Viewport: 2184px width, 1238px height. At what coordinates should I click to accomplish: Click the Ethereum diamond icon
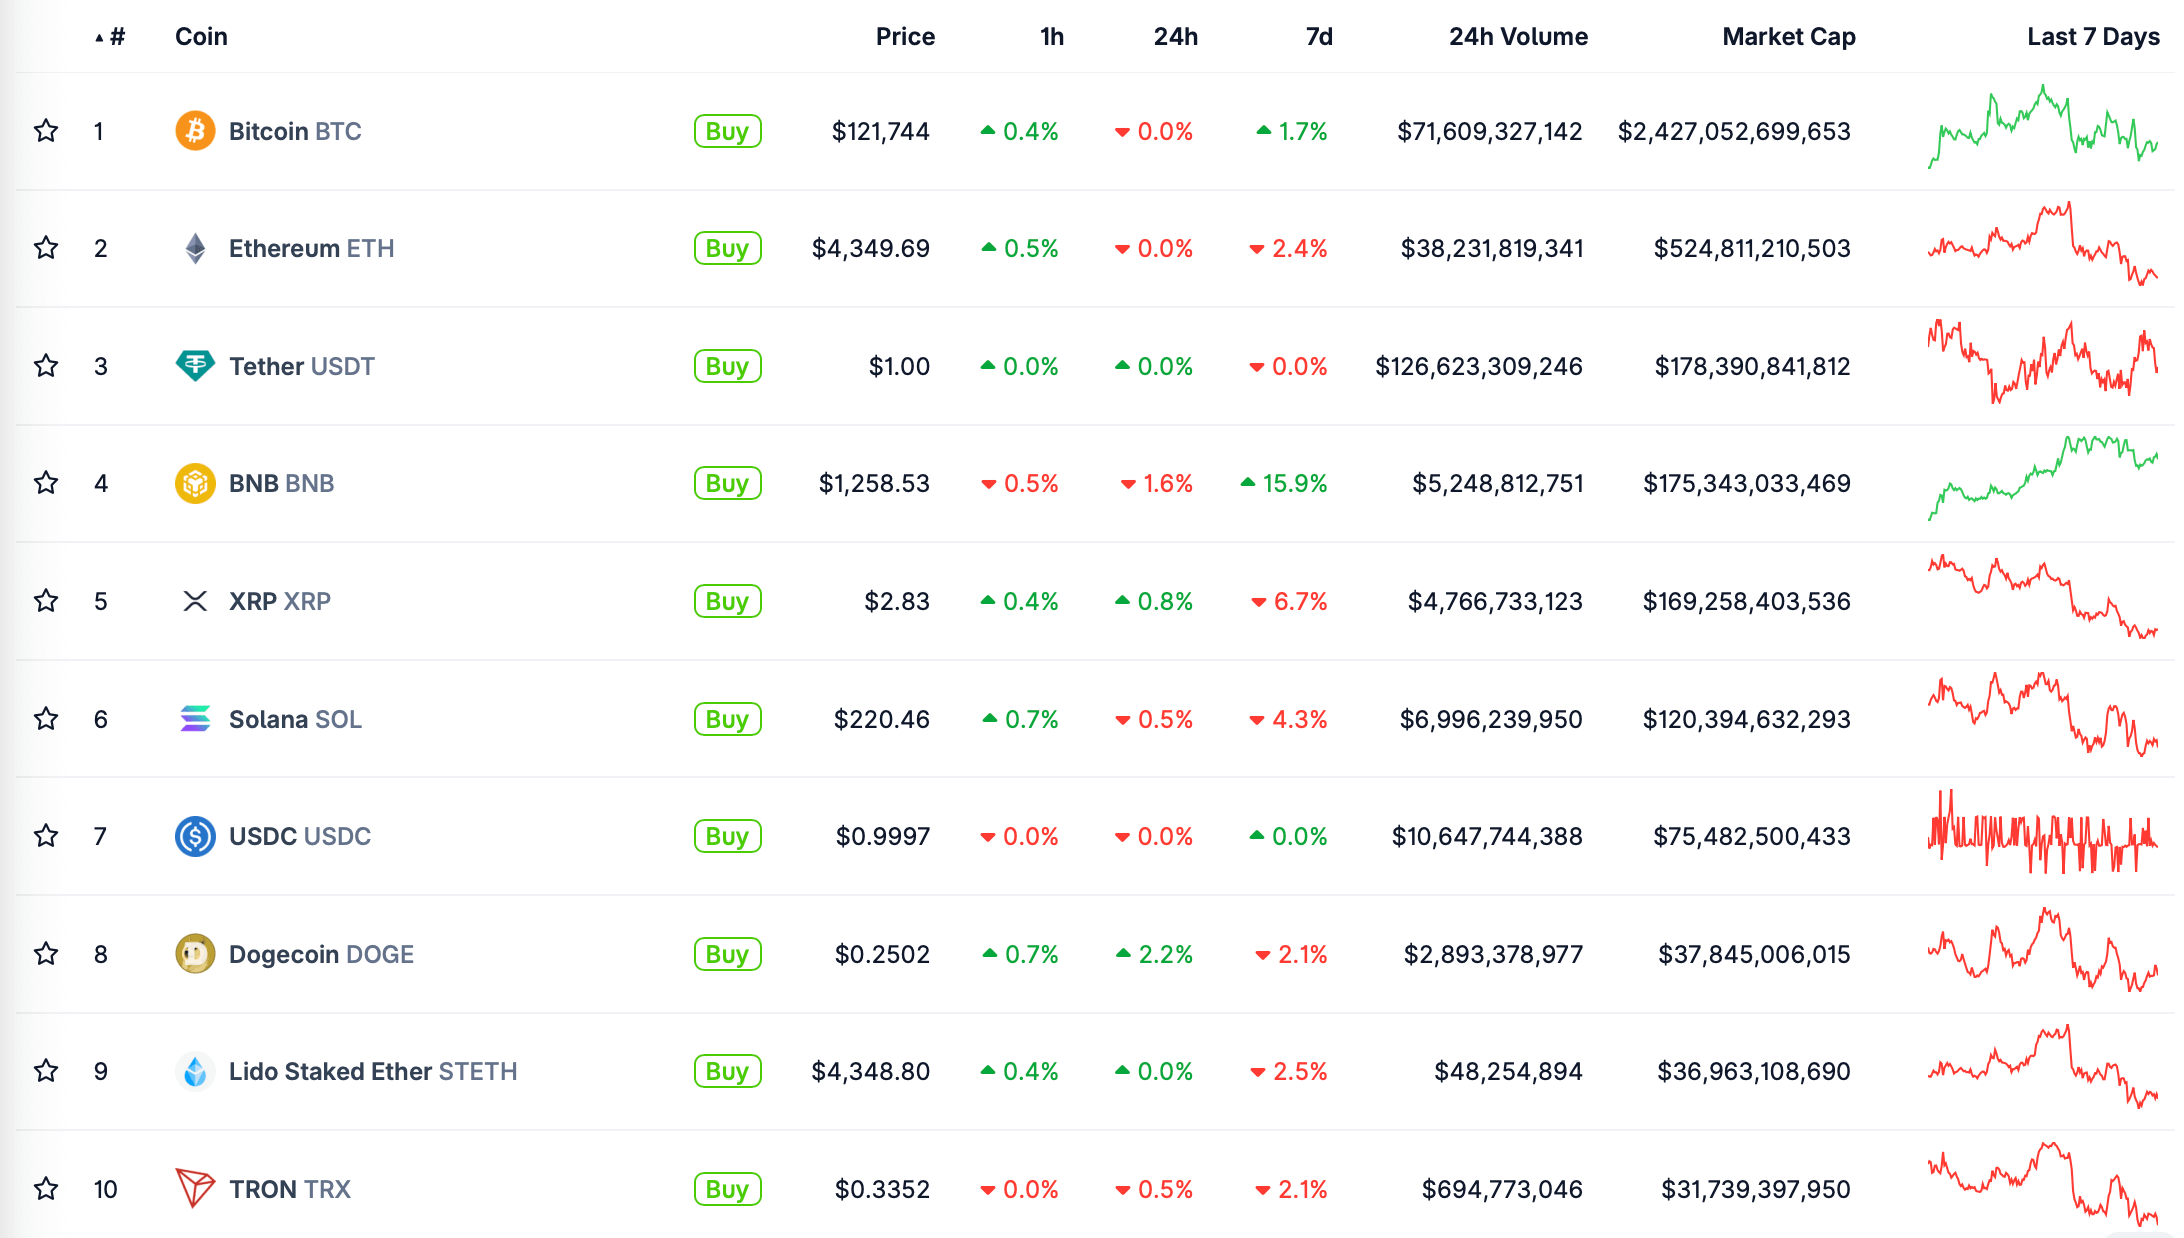click(x=195, y=248)
